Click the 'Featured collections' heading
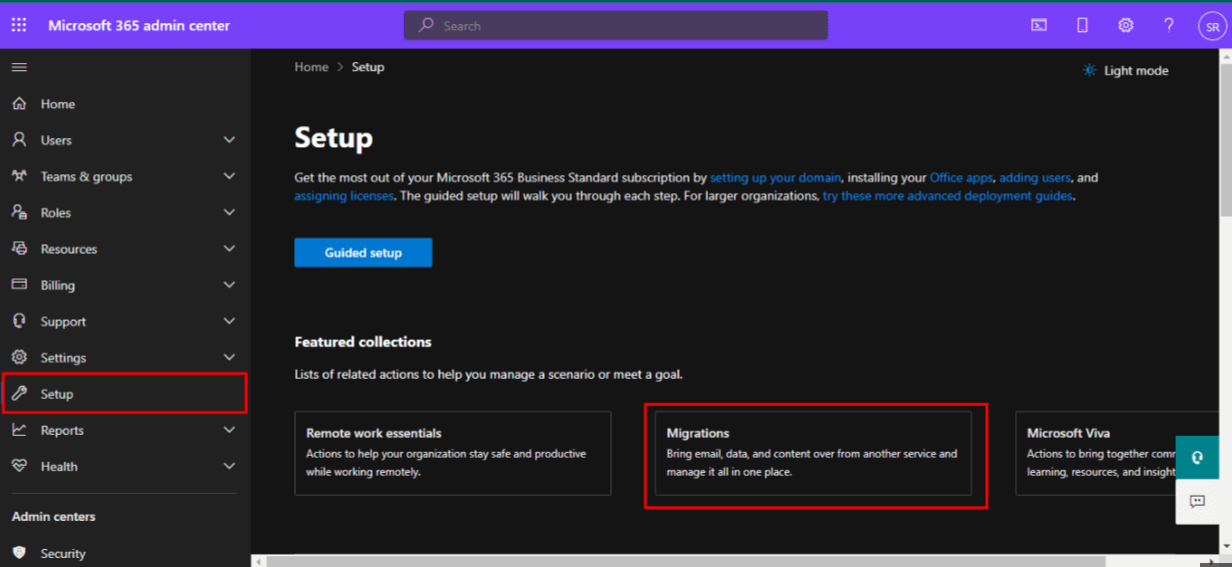 click(x=363, y=342)
